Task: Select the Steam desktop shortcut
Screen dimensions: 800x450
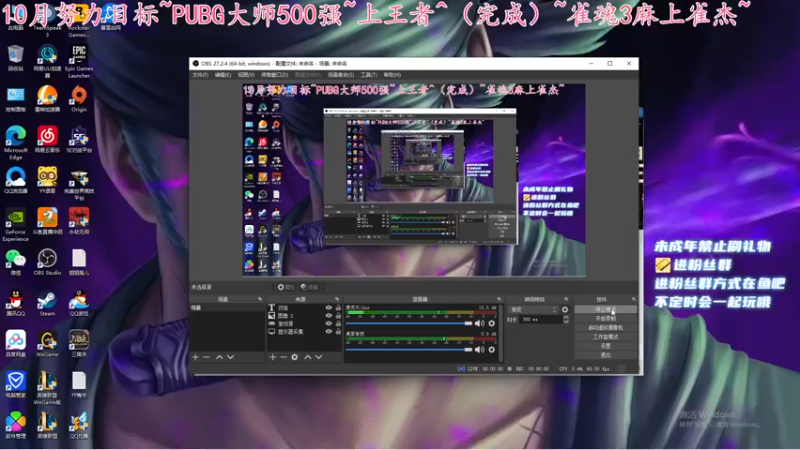Action: 47,303
